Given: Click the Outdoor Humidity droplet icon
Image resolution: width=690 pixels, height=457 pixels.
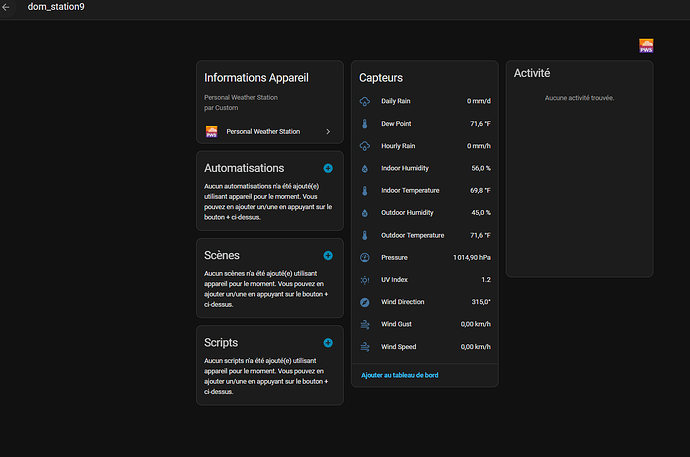Looking at the screenshot, I should [365, 213].
